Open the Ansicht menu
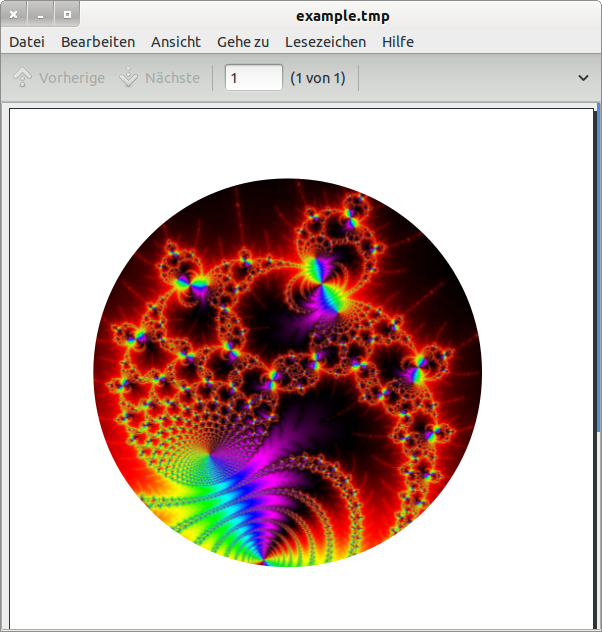This screenshot has height=632, width=602. [176, 42]
